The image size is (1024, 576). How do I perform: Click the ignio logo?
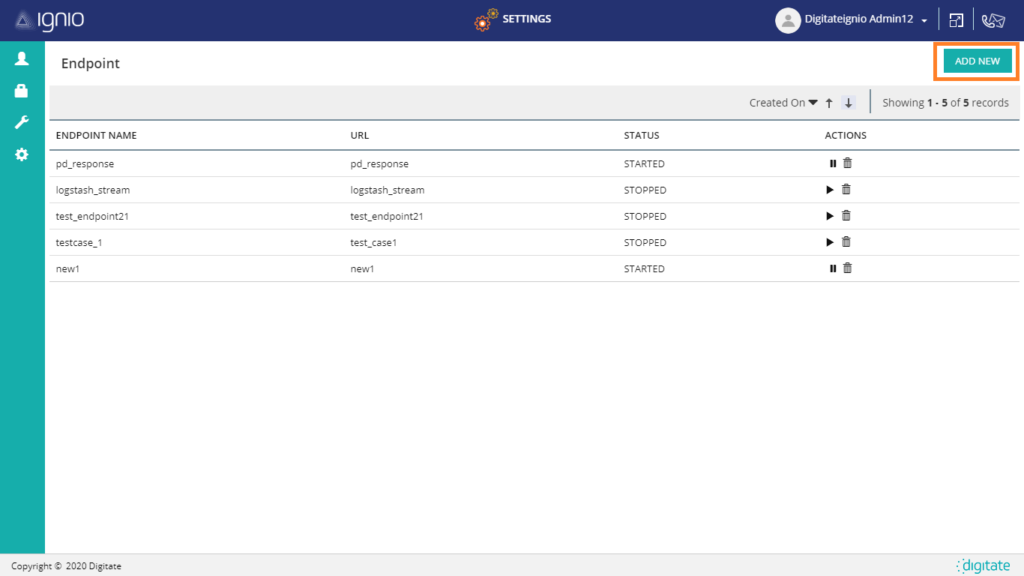coord(49,20)
